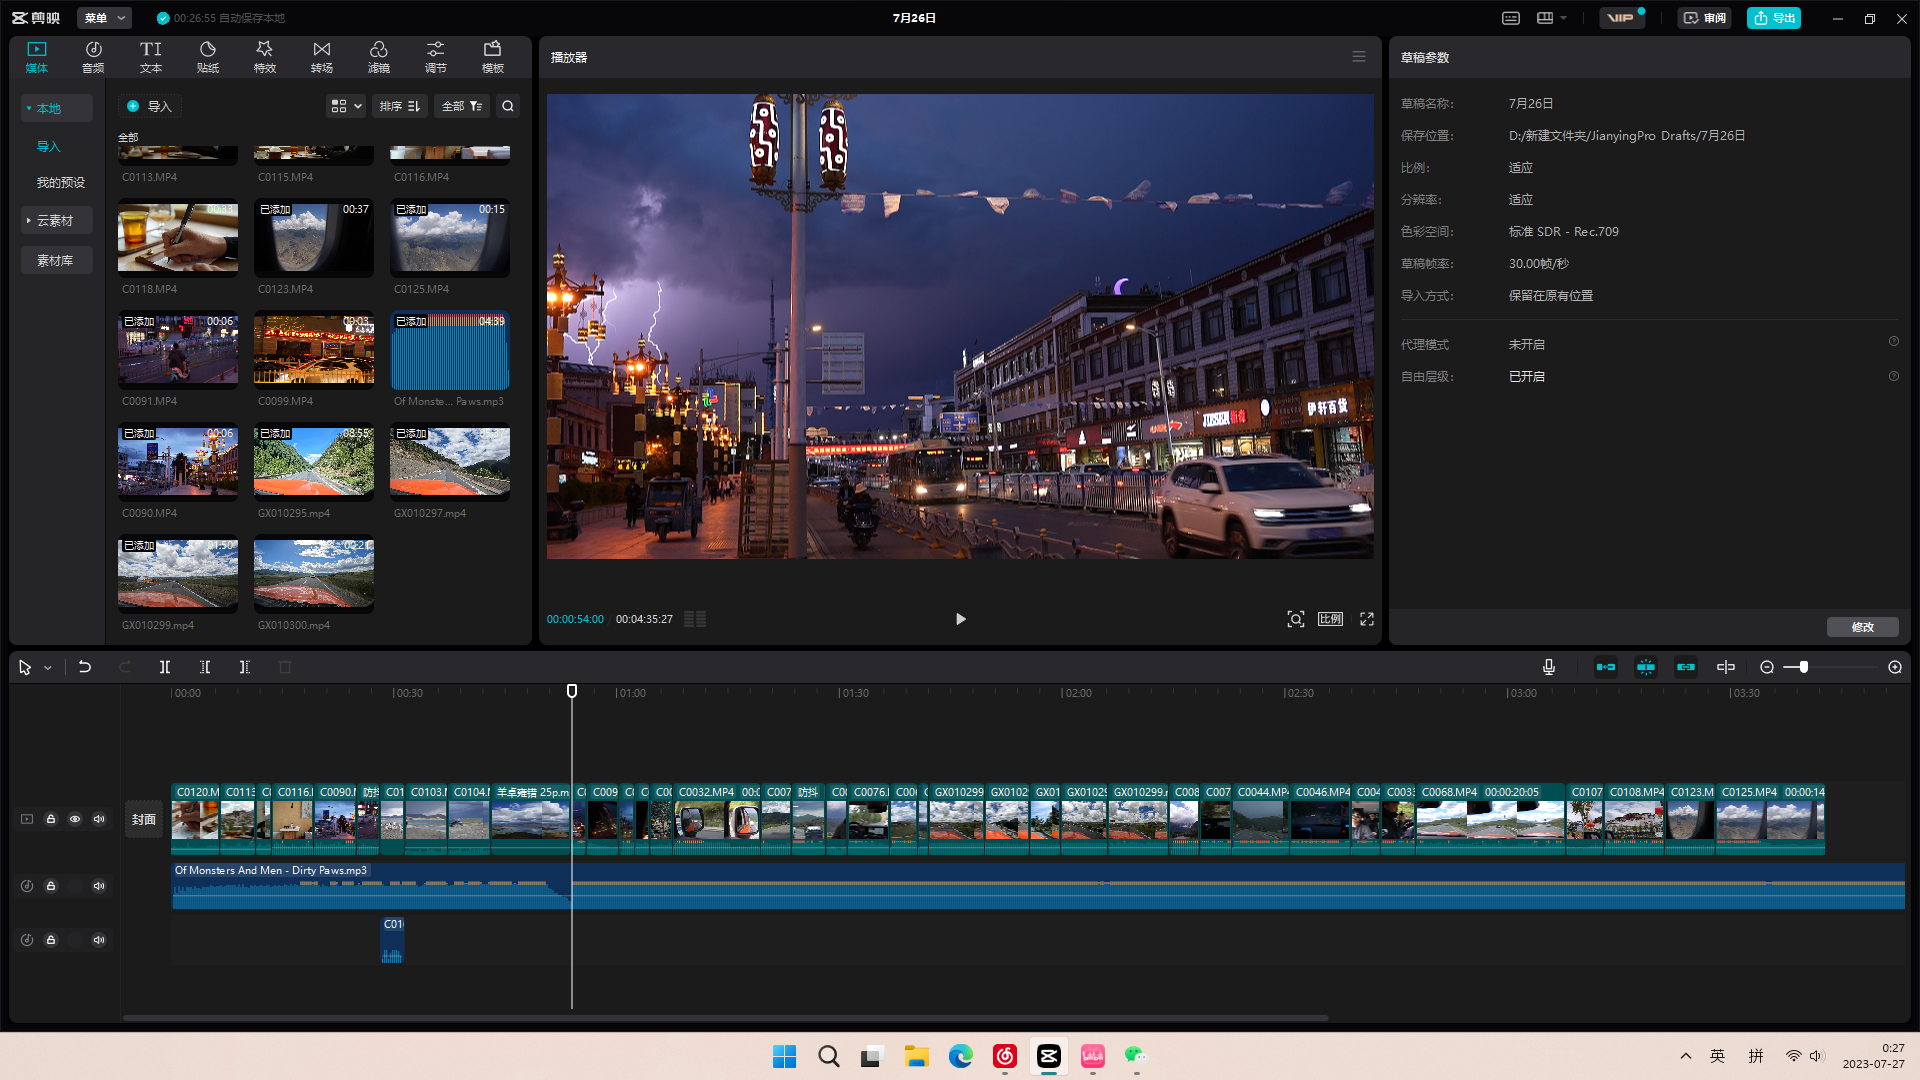
Task: Open the 菜单 menu dropdown
Action: (104, 18)
